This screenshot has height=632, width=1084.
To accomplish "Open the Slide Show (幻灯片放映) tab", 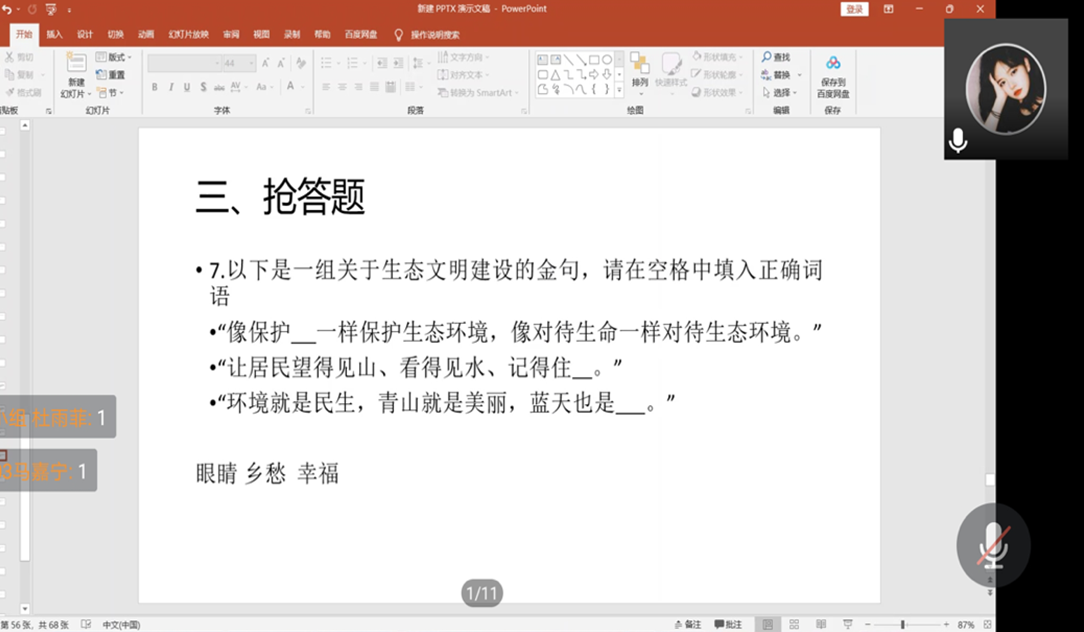I will 189,35.
